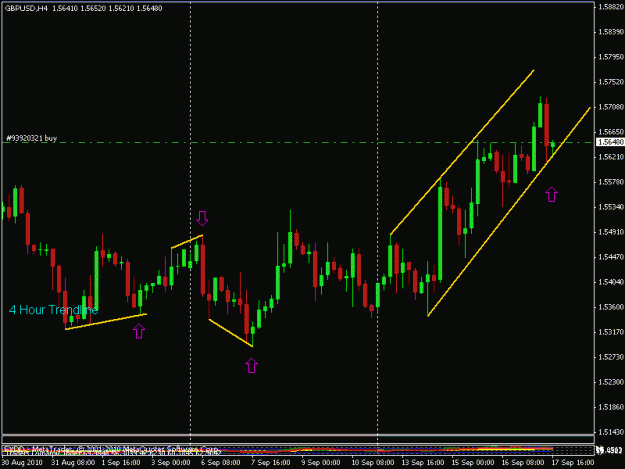
Task: Click the '16 Sep 08:00' time label
Action: point(523,463)
